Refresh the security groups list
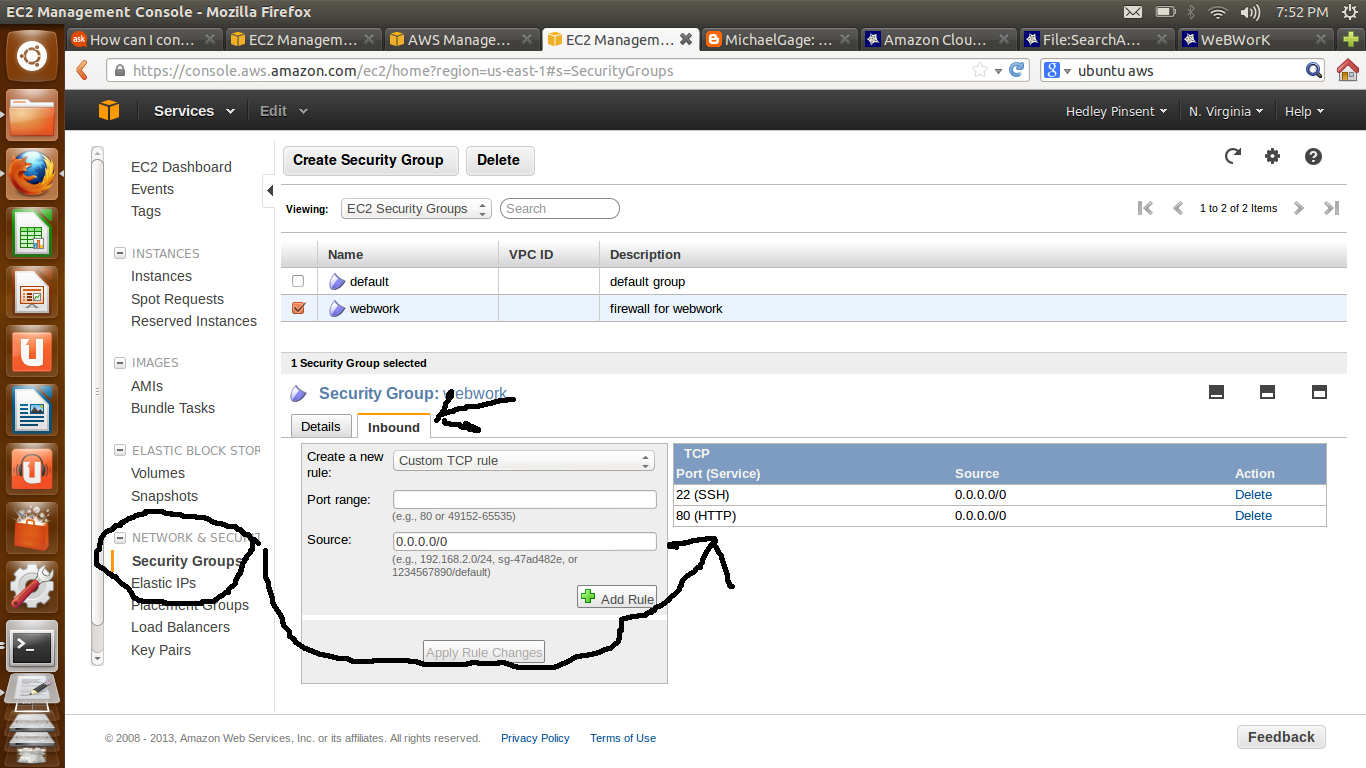This screenshot has width=1366, height=768. (x=1233, y=156)
